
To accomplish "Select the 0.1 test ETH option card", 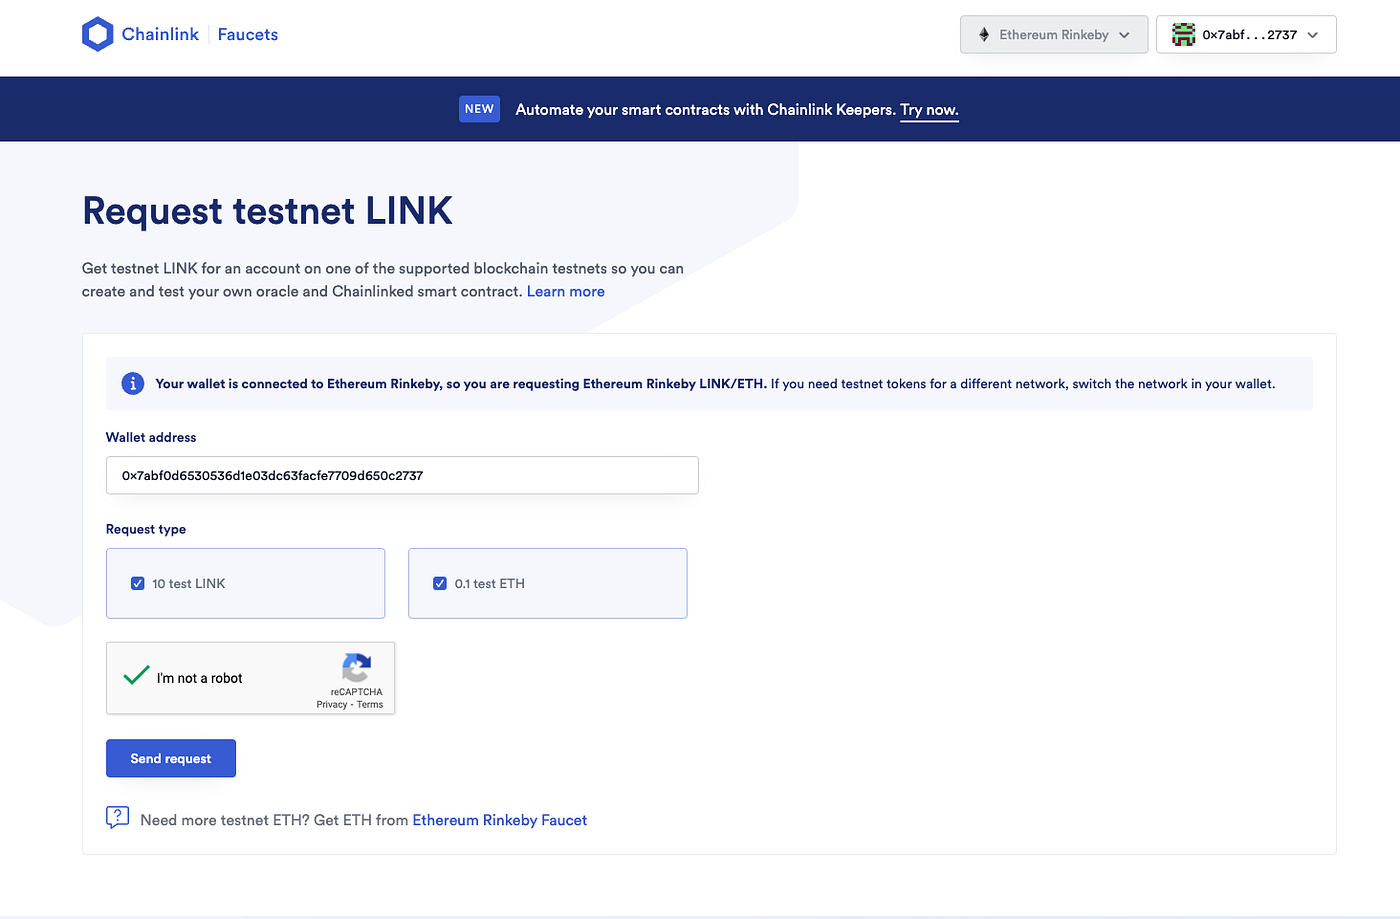I will pos(548,583).
